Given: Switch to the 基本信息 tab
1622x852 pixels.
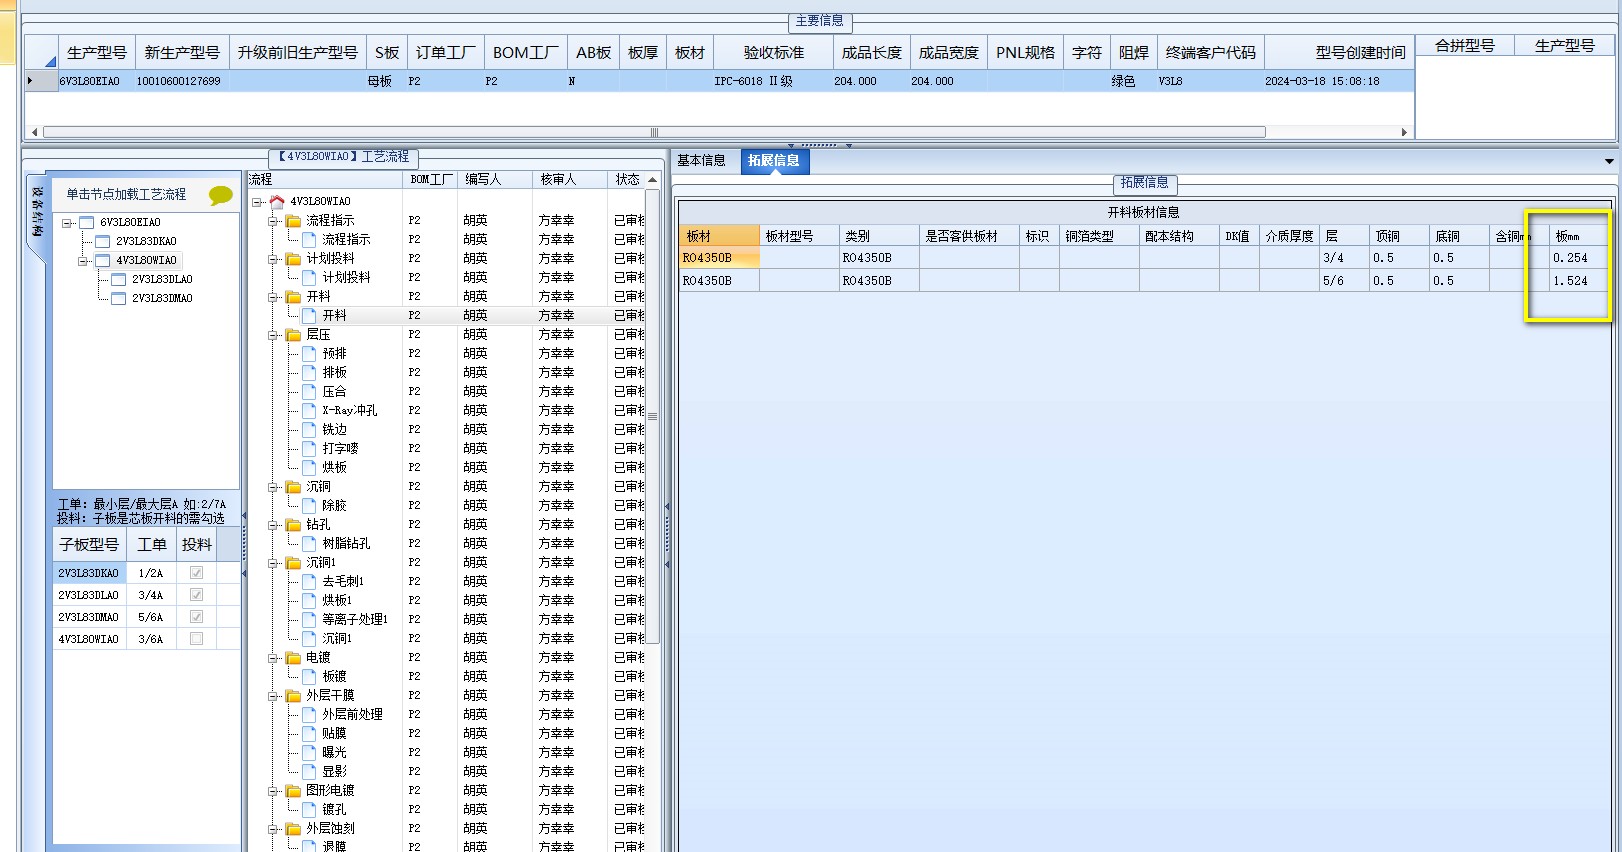Looking at the screenshot, I should 701,160.
